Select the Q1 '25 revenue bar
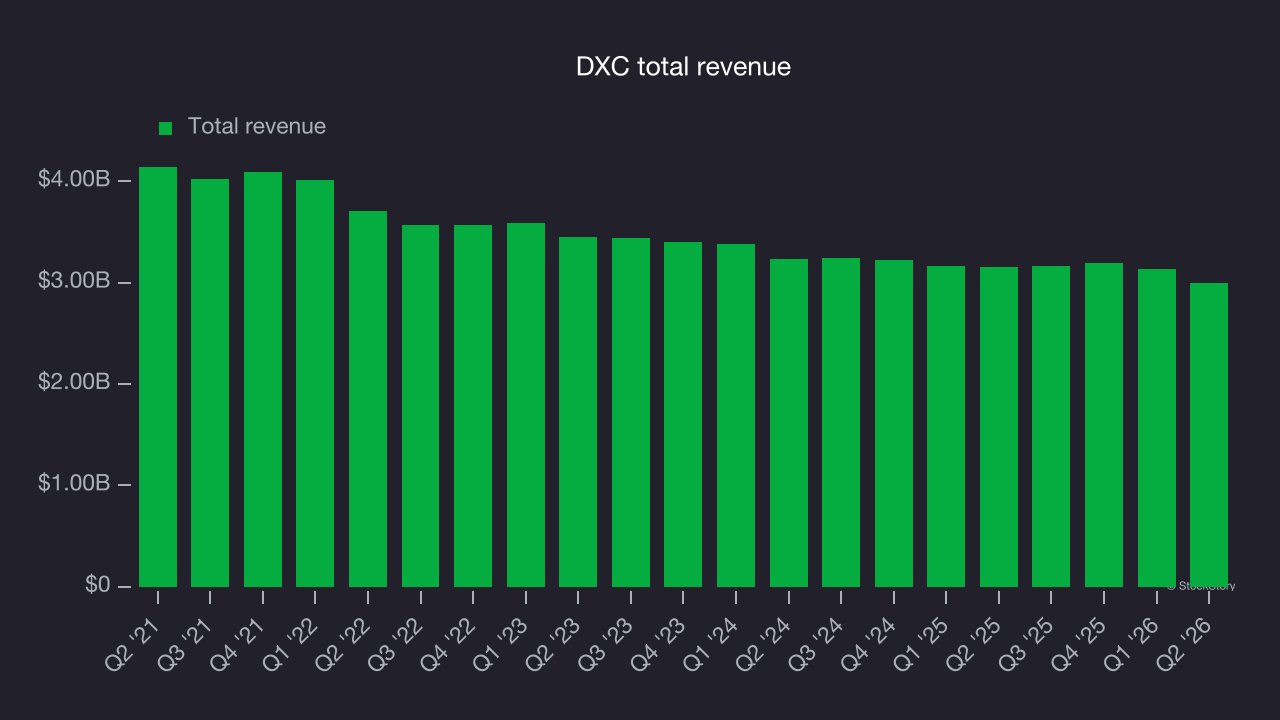Screen dimensions: 1280x720 946,427
